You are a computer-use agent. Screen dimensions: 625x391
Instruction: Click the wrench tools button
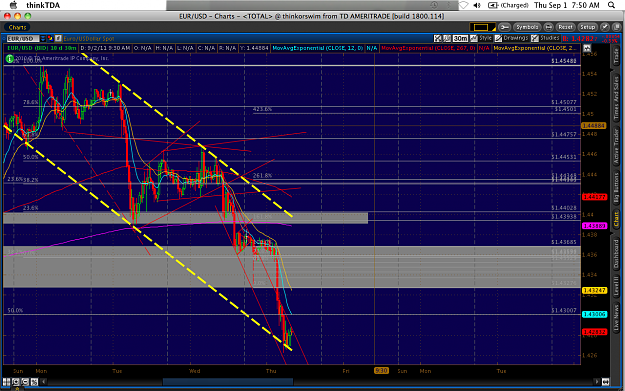(x=504, y=27)
